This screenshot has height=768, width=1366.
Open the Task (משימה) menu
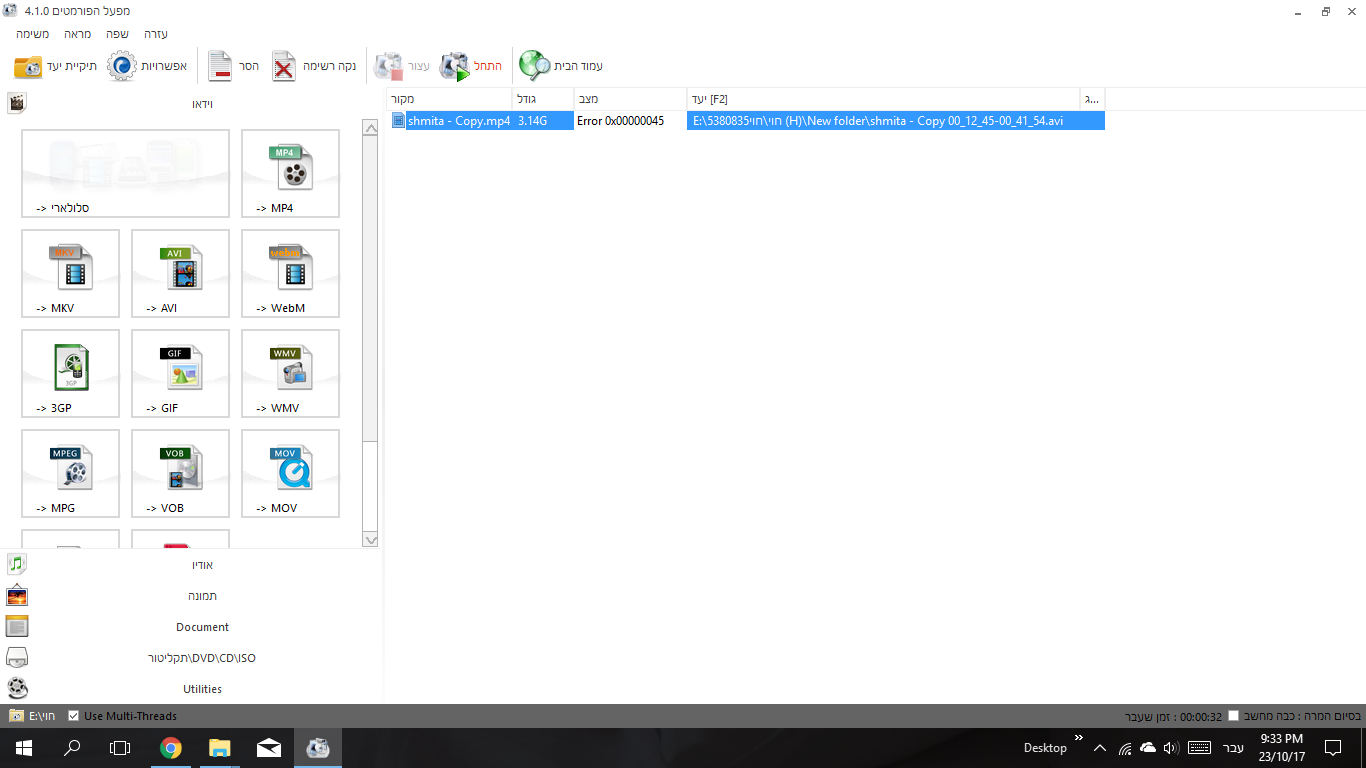pyautogui.click(x=33, y=34)
